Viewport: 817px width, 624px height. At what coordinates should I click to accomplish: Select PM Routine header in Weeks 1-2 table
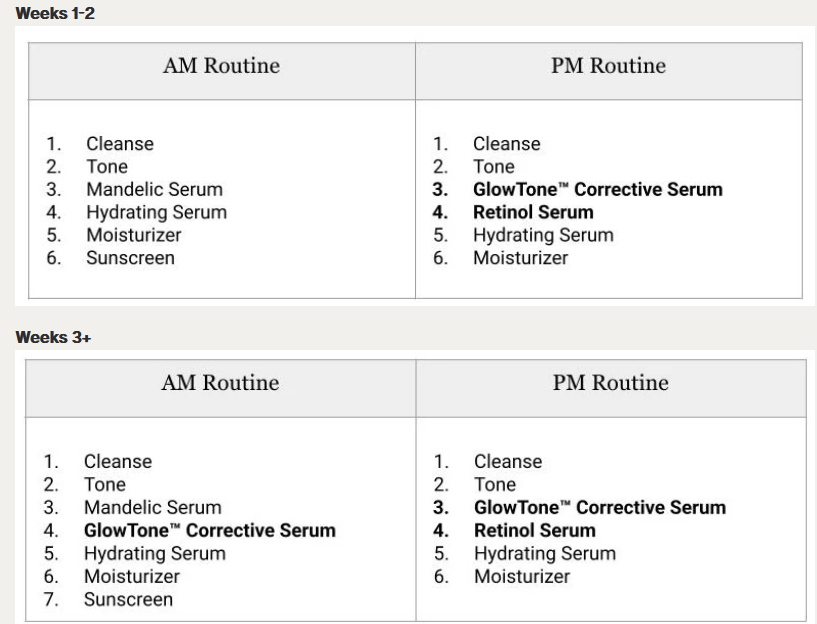pyautogui.click(x=608, y=66)
